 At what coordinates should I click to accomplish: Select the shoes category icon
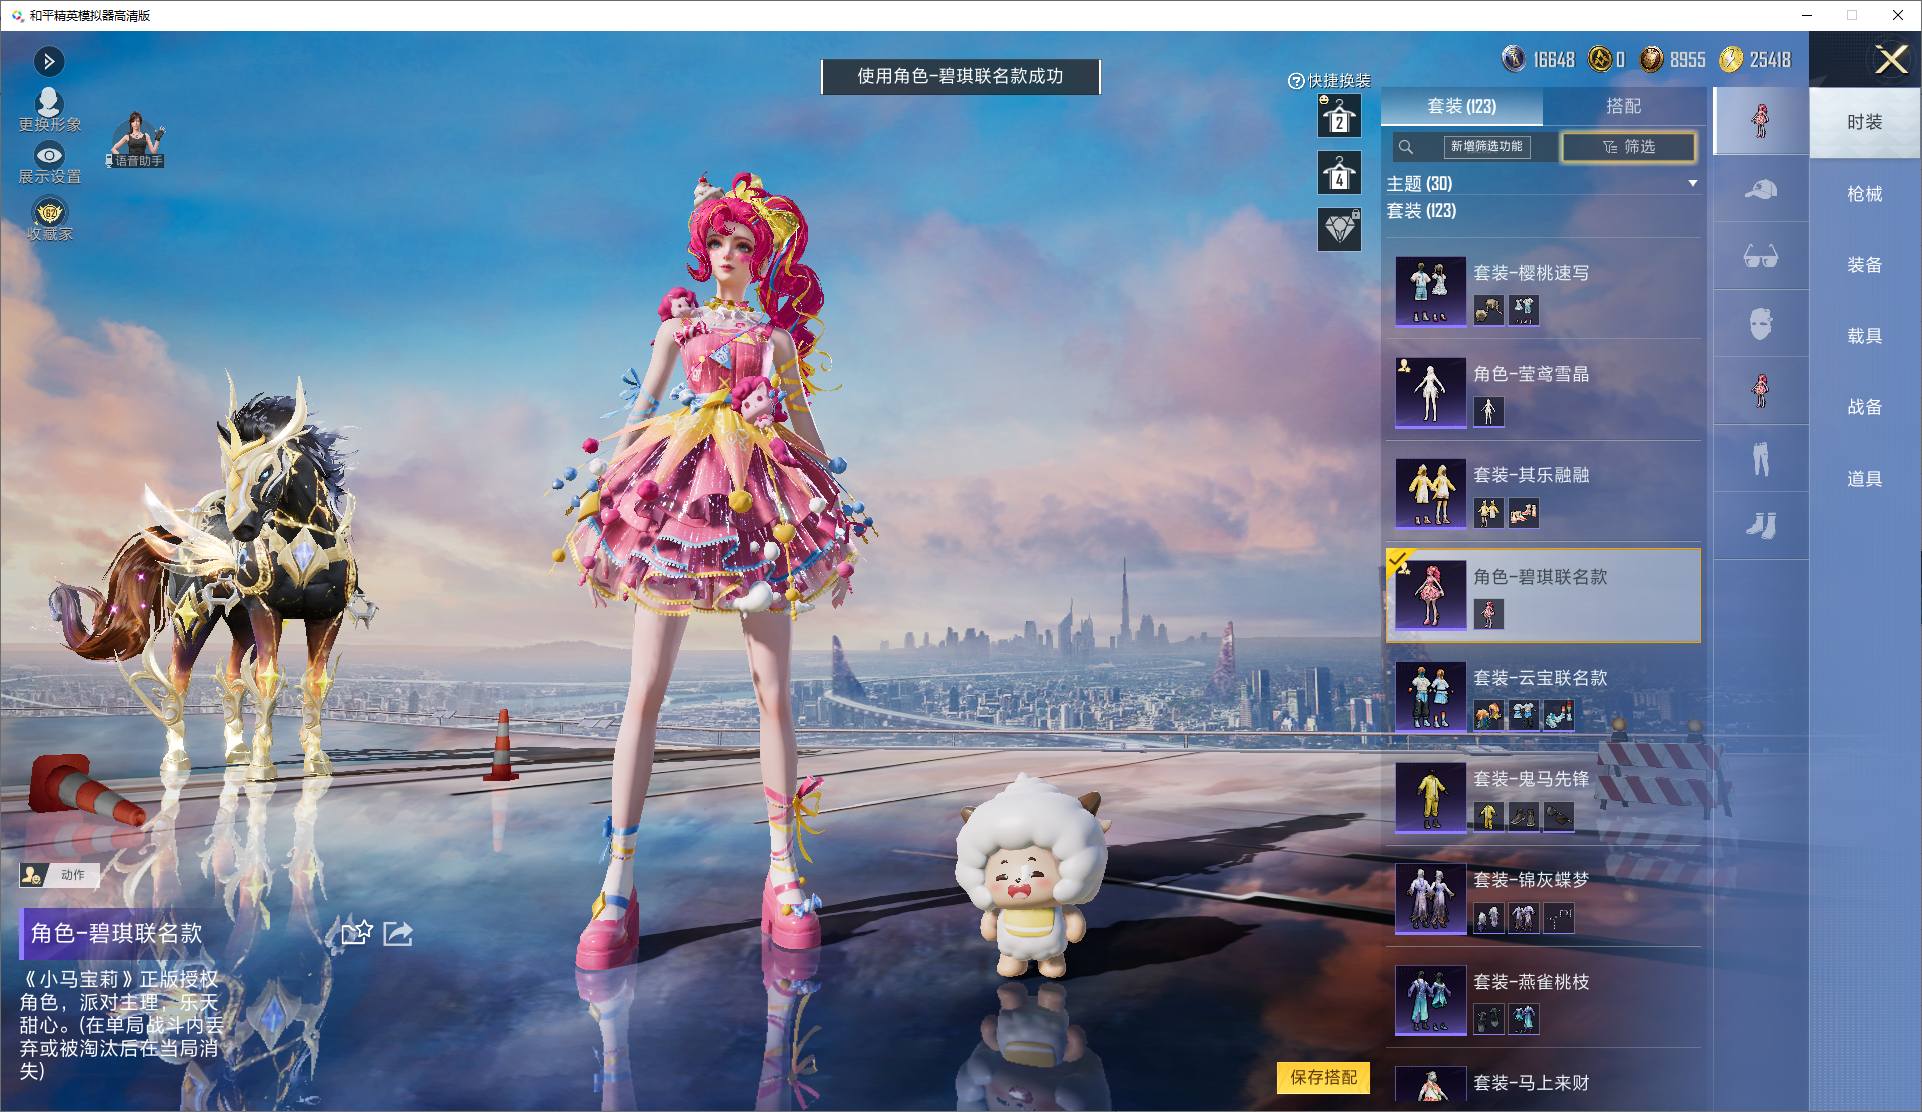(x=1761, y=526)
